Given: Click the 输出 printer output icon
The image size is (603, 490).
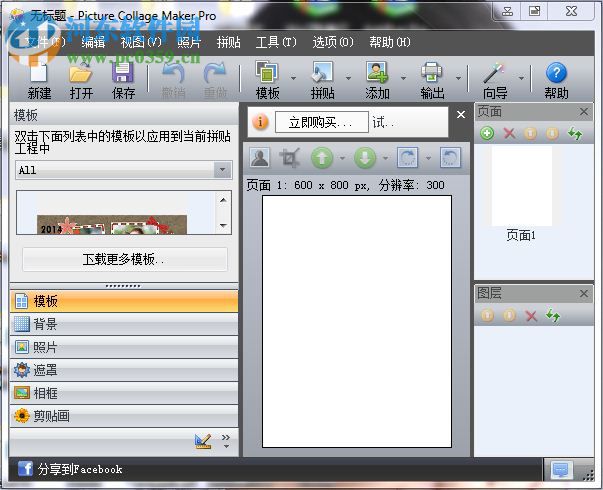Looking at the screenshot, I should tap(431, 72).
